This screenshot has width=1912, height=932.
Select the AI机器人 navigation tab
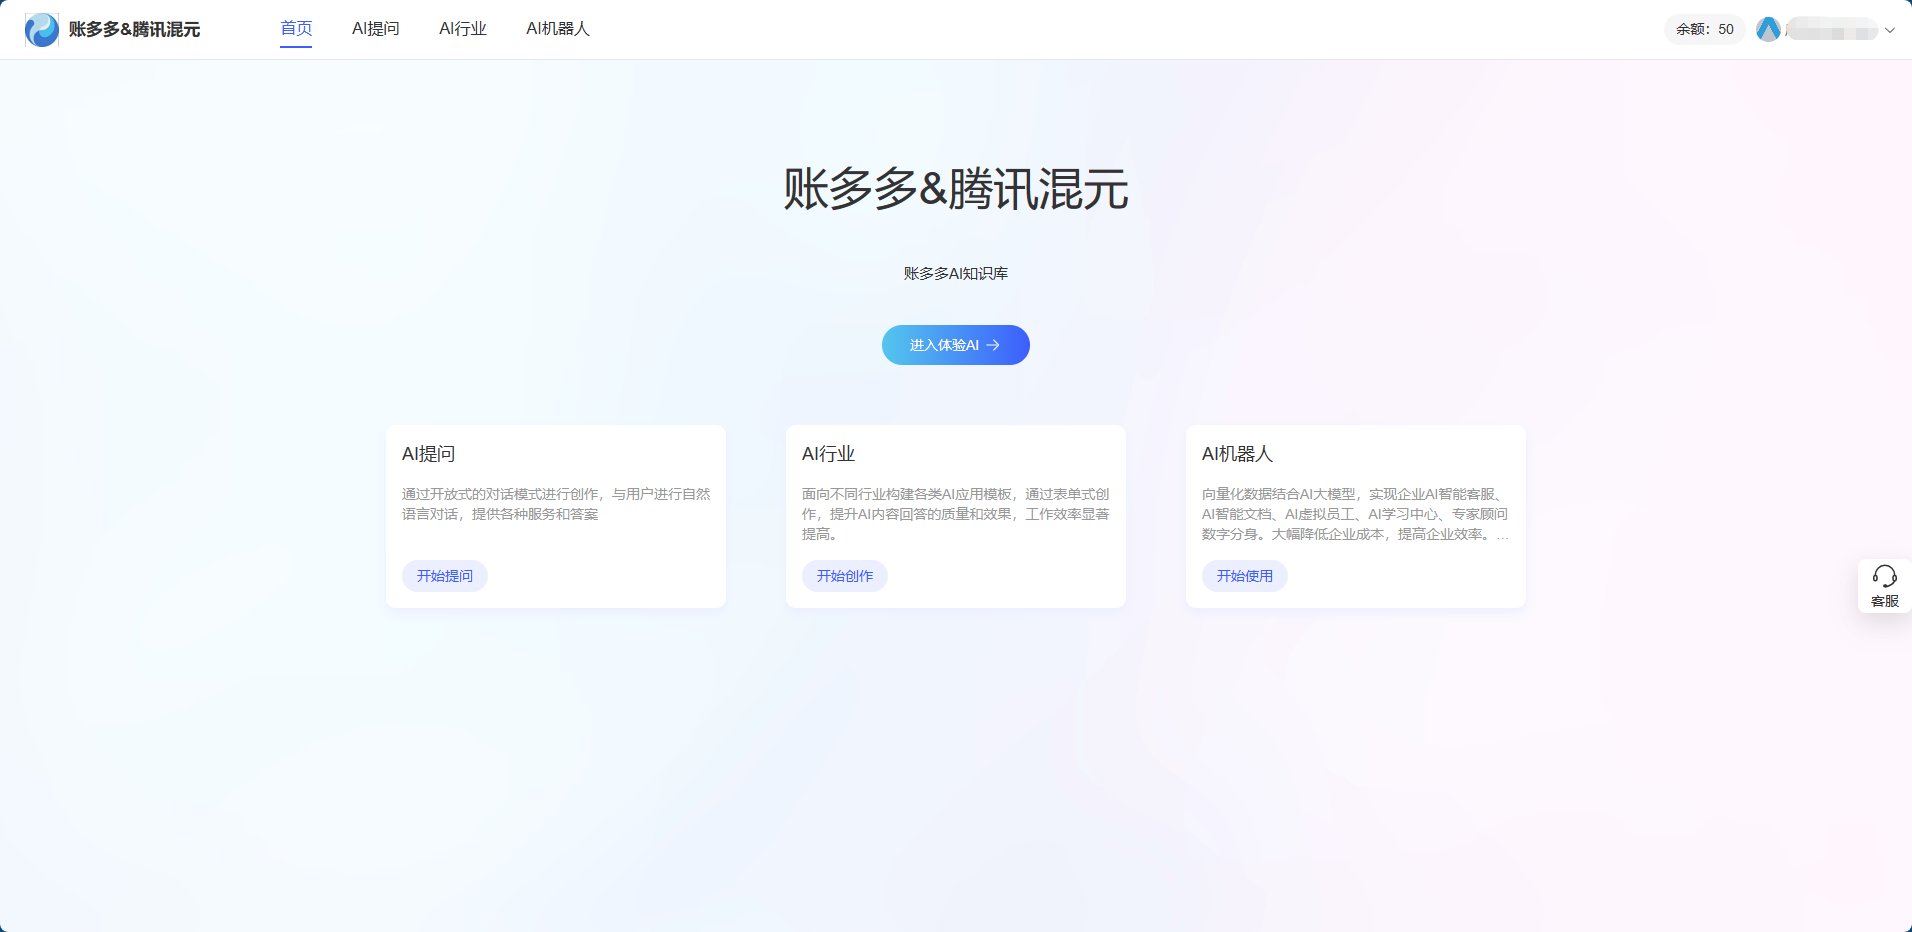tap(558, 29)
